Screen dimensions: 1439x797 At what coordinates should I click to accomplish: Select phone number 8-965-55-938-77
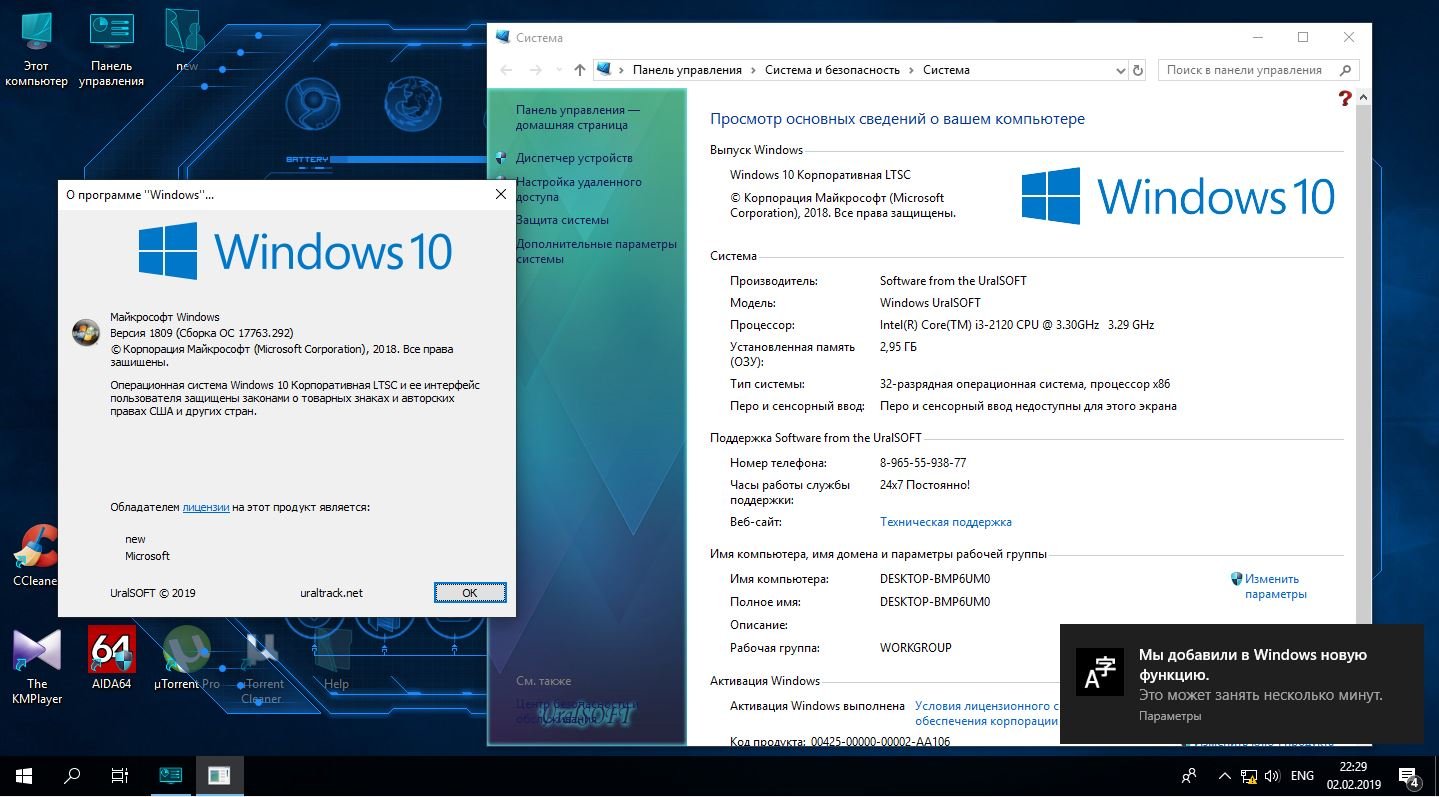pos(922,462)
